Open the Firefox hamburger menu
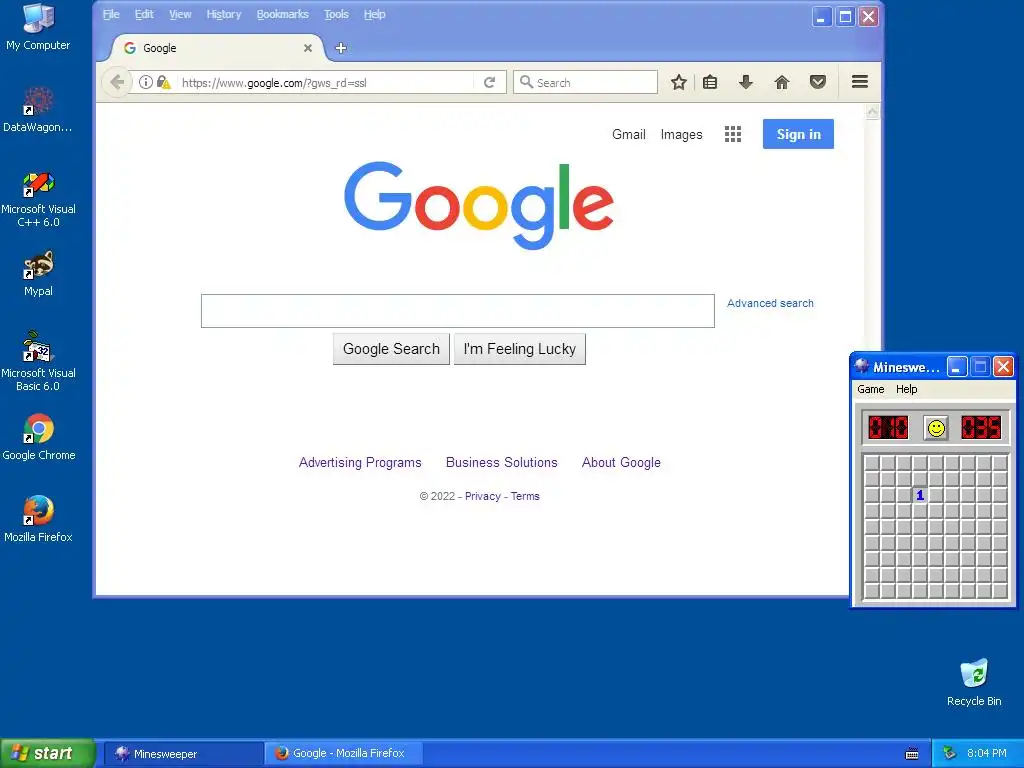Screen dimensions: 1024x768 pyautogui.click(x=859, y=82)
